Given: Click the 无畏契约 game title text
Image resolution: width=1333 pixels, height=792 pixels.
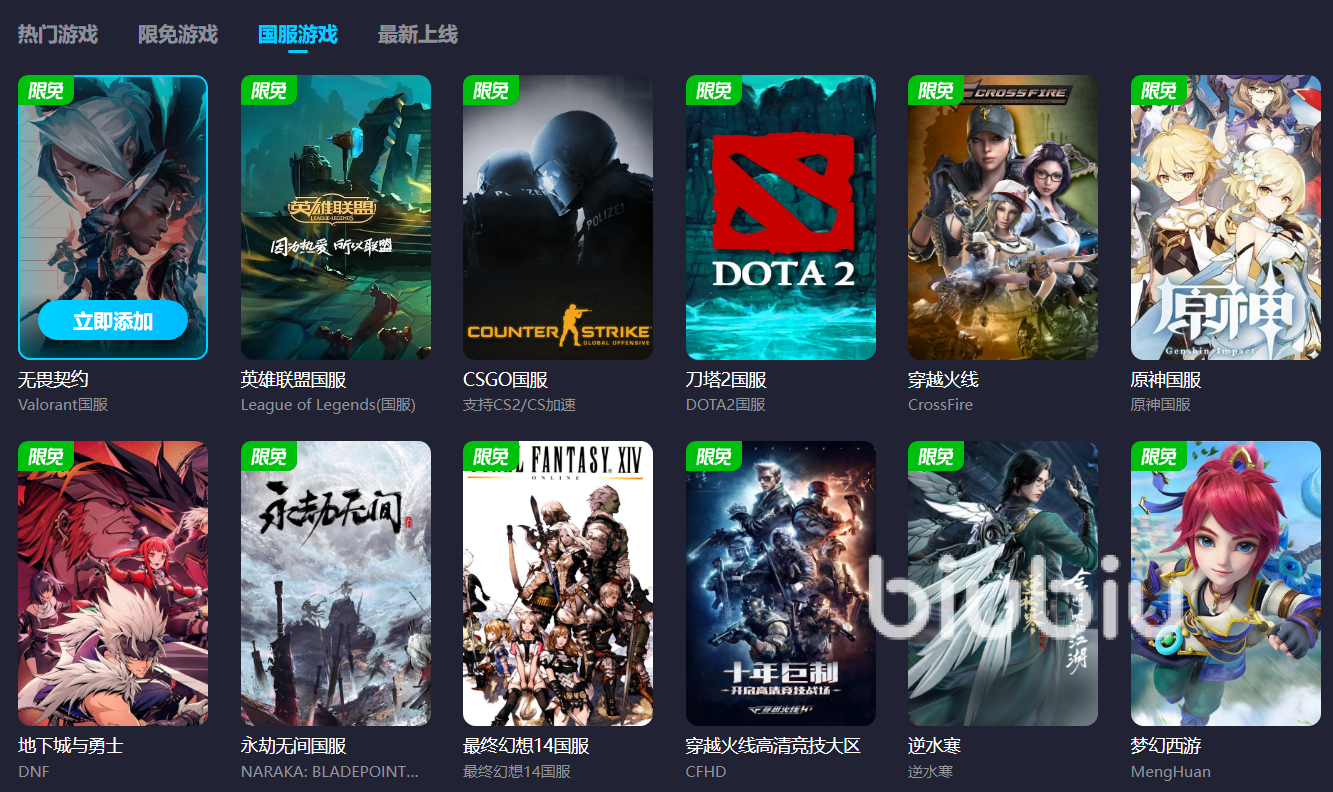Looking at the screenshot, I should [54, 380].
